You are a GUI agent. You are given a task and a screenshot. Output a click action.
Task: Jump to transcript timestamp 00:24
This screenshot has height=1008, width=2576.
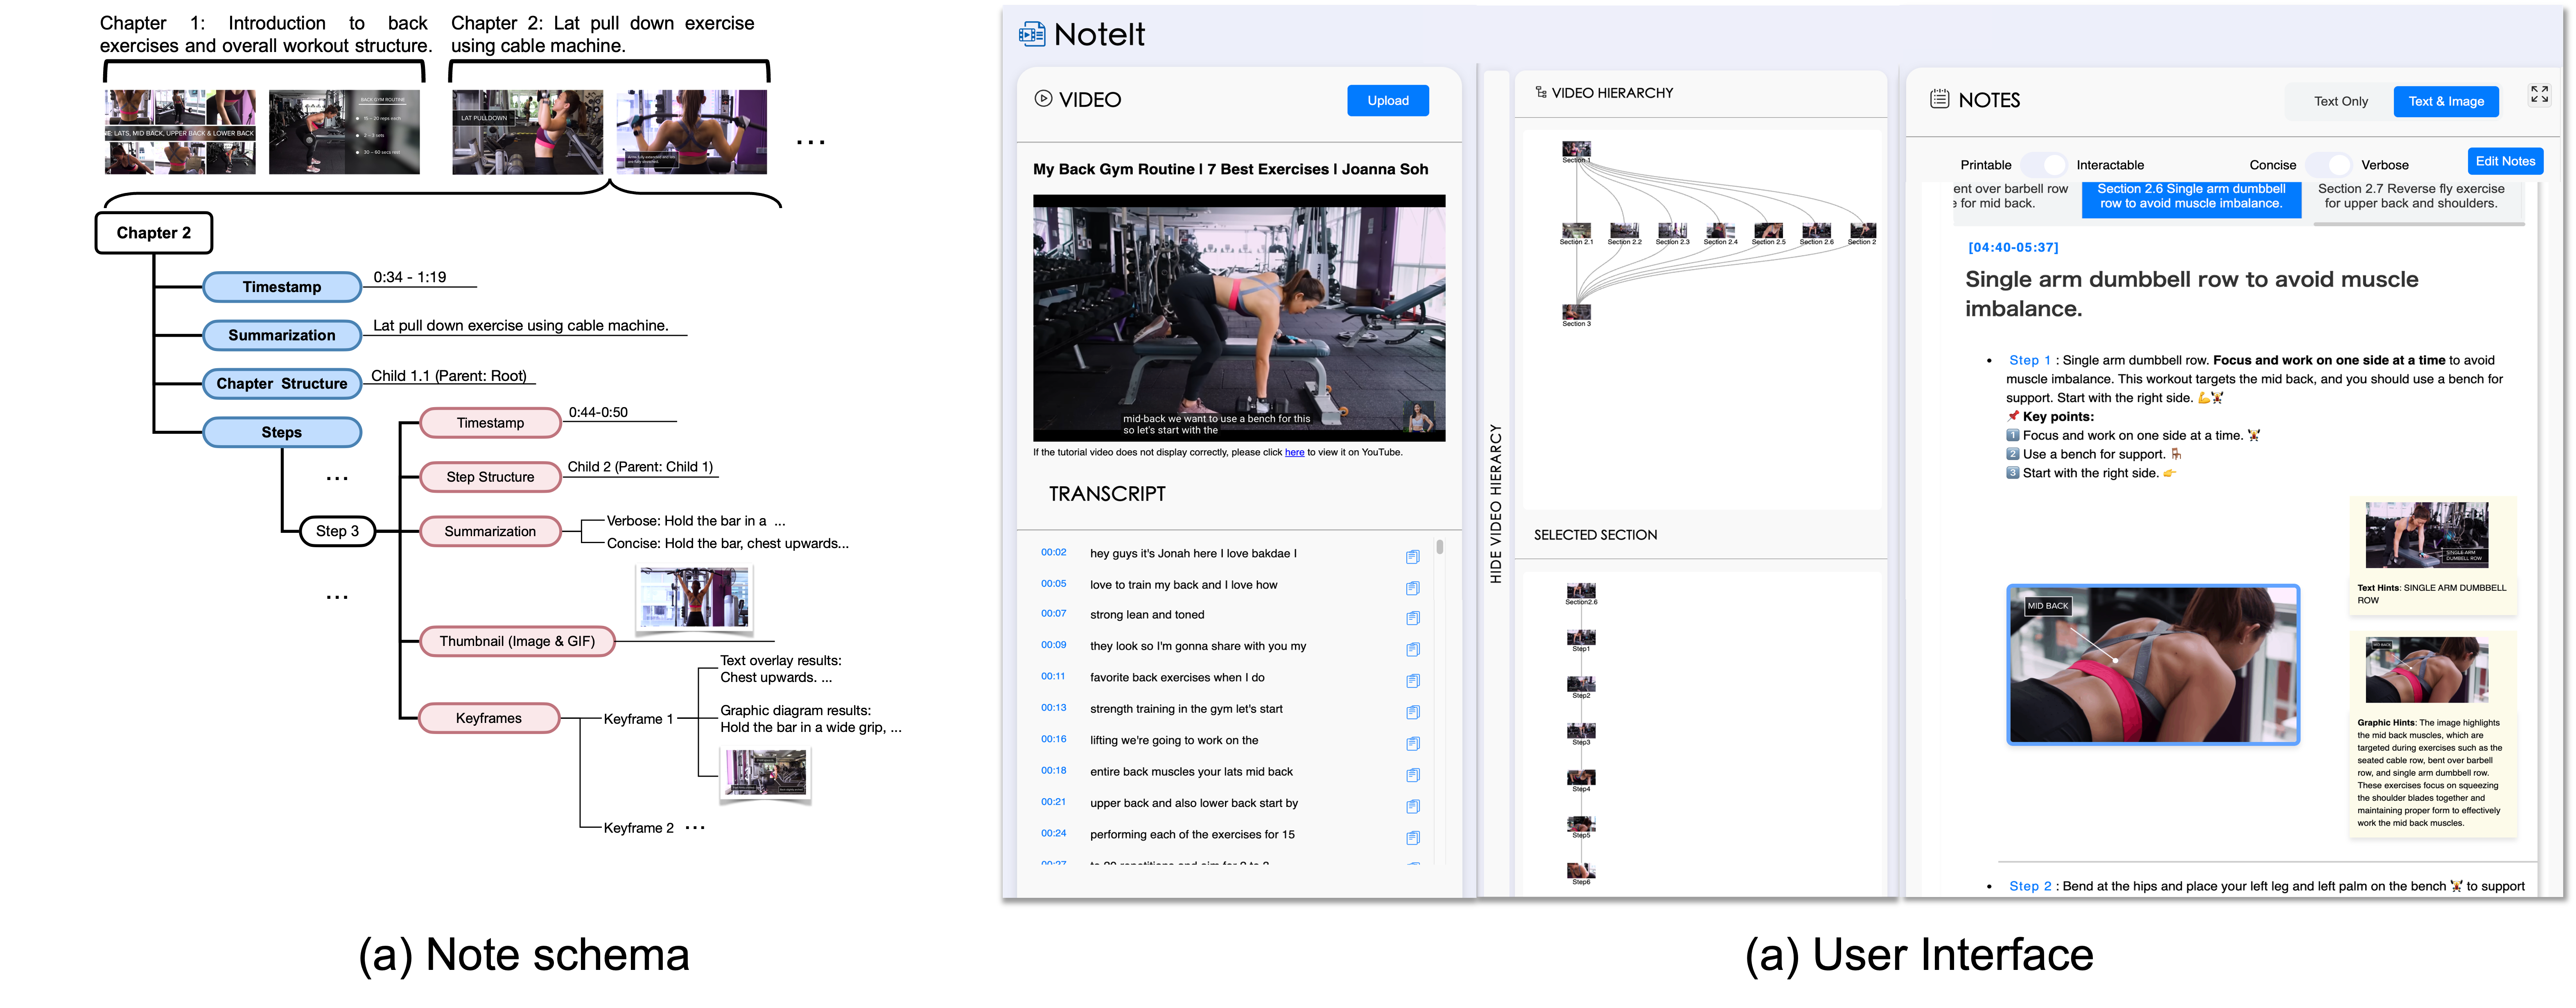click(1053, 833)
